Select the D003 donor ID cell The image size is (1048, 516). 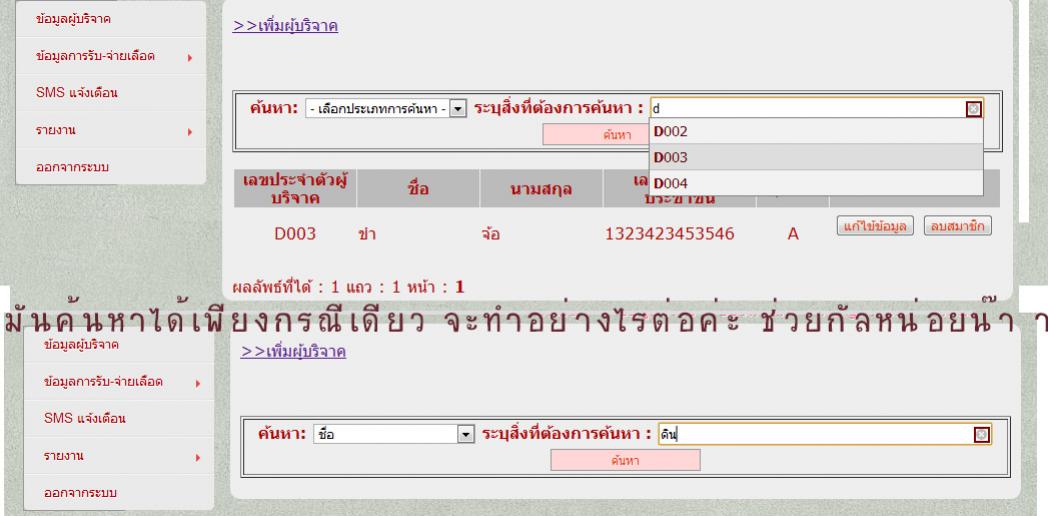pos(295,234)
